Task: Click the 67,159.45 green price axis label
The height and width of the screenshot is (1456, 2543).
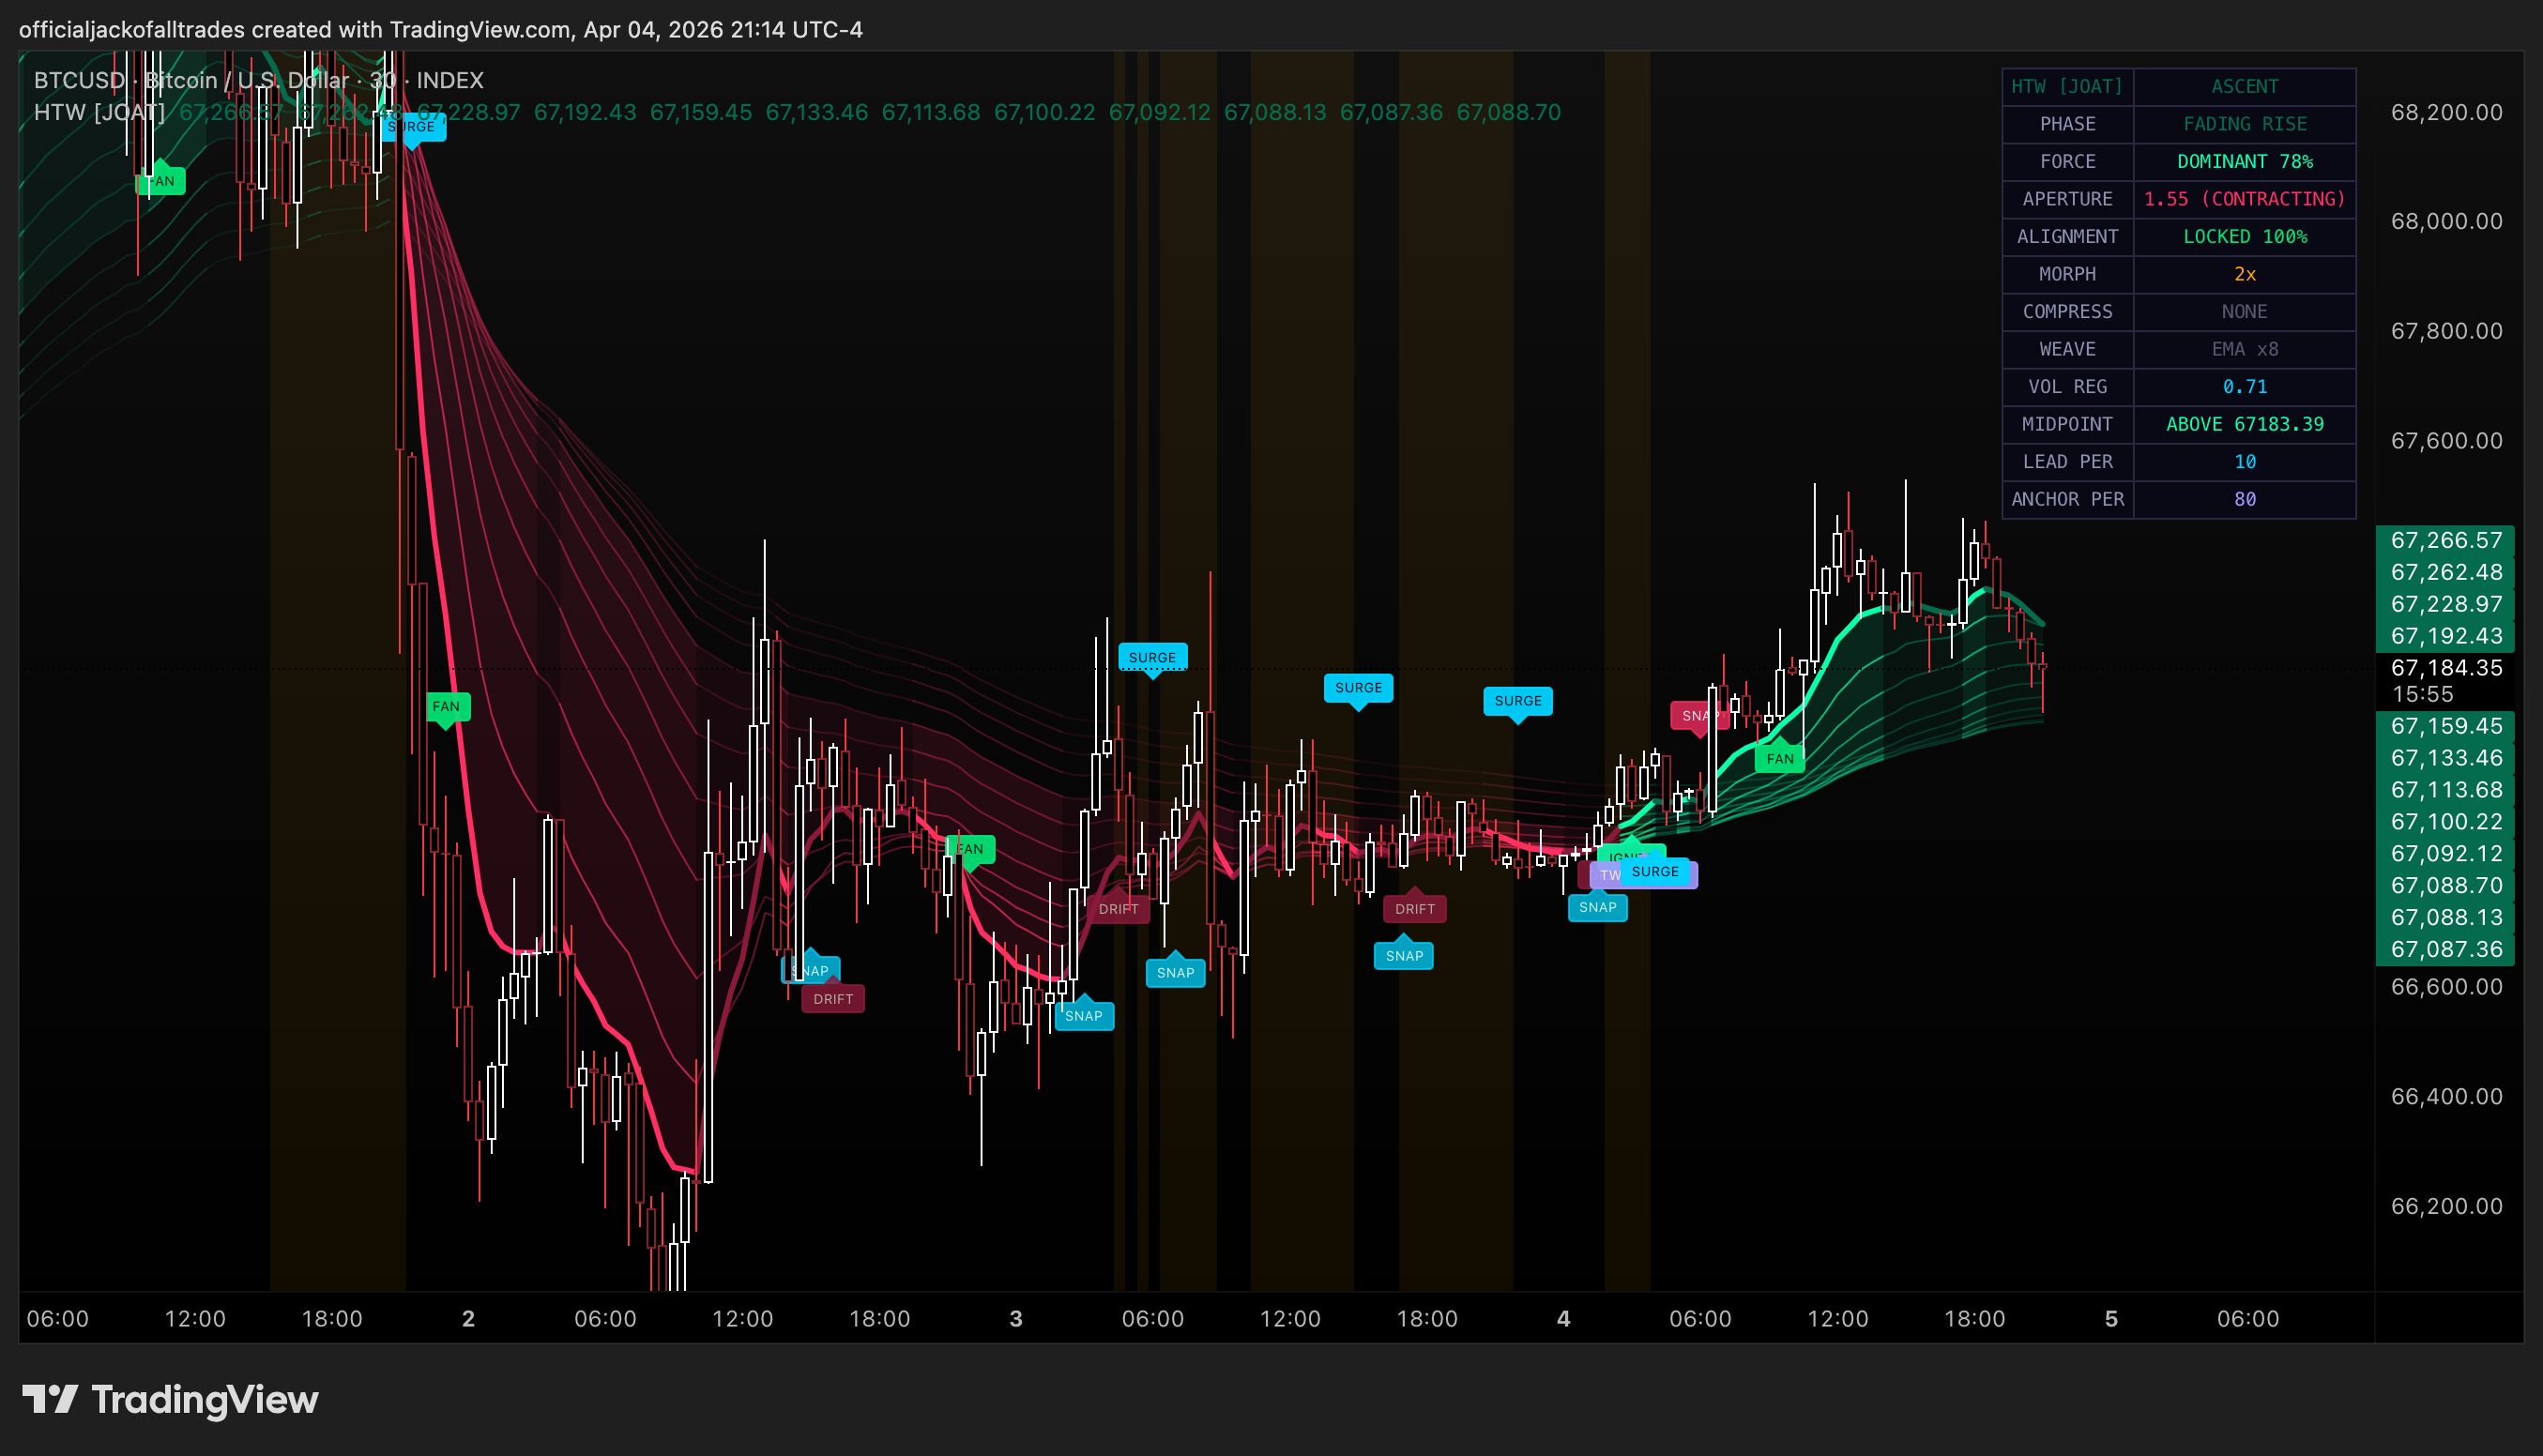Action: [x=2445, y=726]
